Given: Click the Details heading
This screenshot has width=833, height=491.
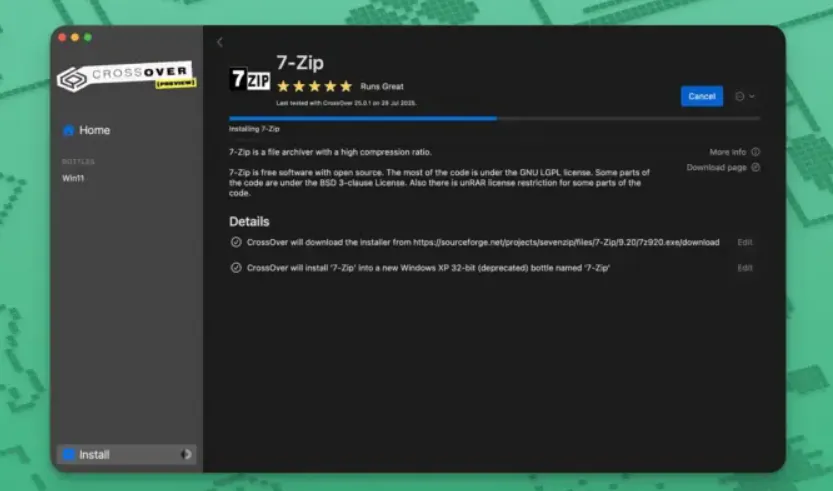Looking at the screenshot, I should pyautogui.click(x=249, y=222).
